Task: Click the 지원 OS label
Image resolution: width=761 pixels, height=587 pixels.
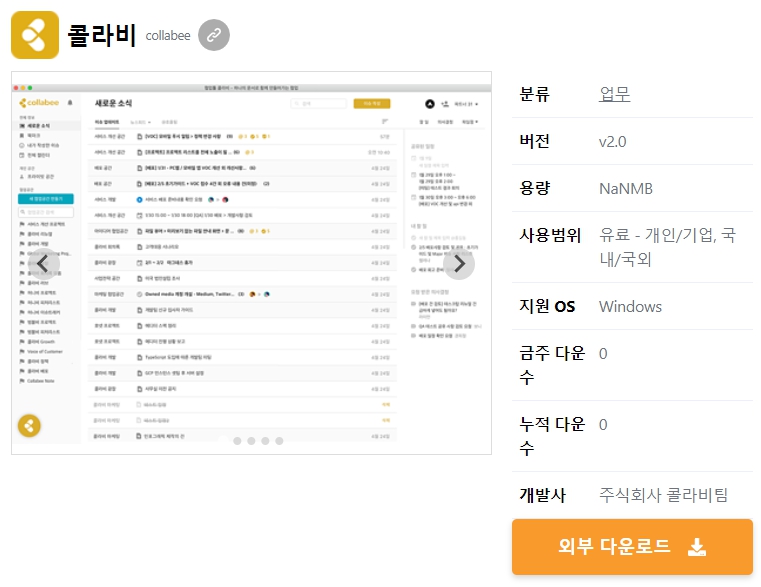Action: 547,306
